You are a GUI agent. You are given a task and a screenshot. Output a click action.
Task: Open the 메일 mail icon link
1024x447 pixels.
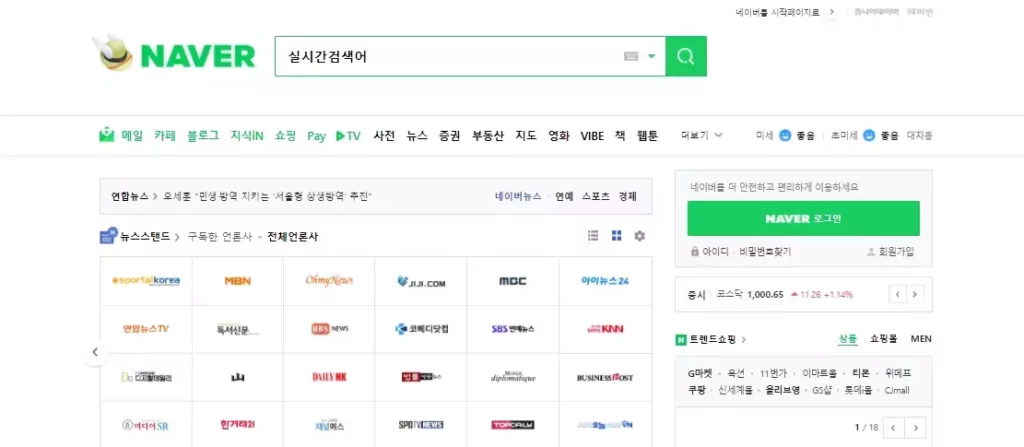coord(106,135)
